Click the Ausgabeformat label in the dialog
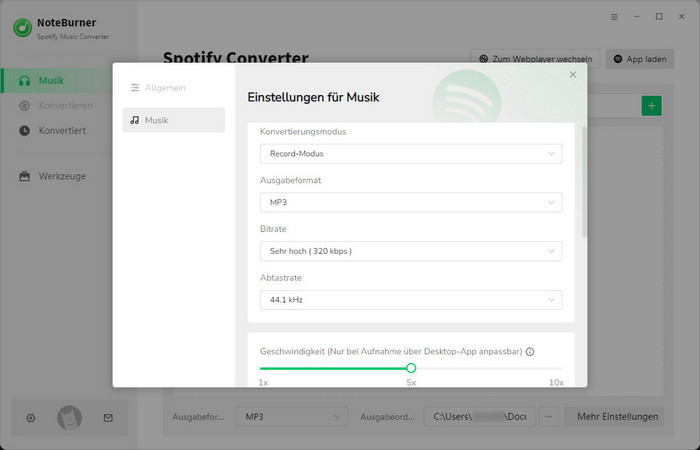700x450 pixels. click(291, 180)
